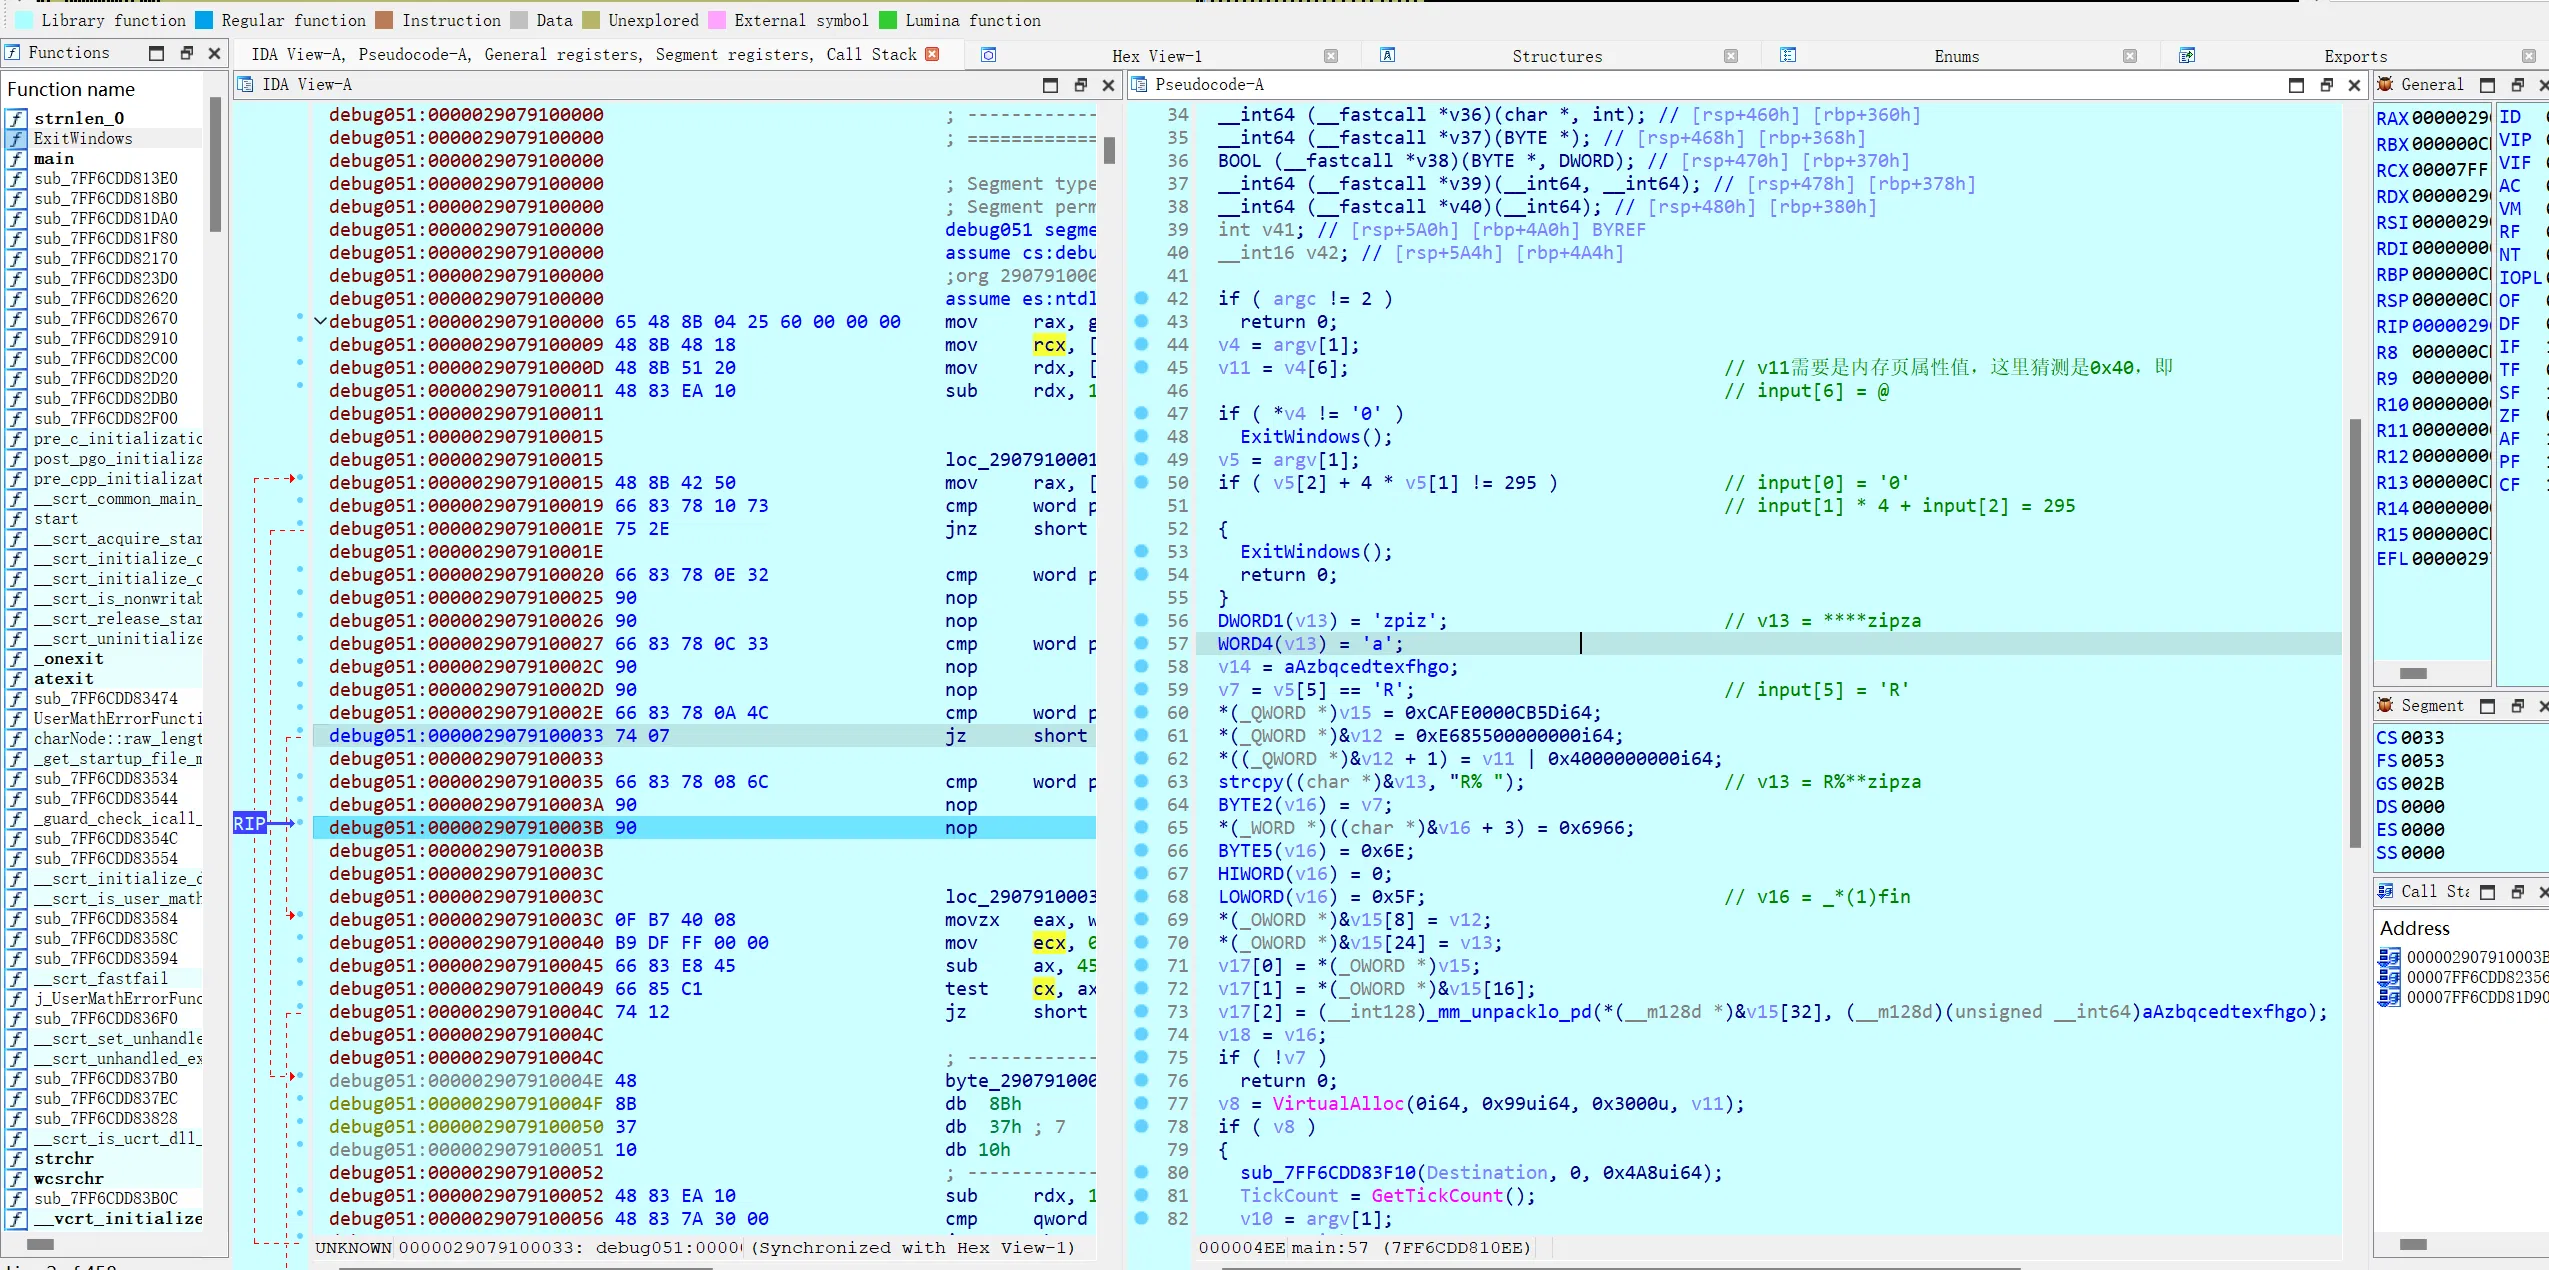The width and height of the screenshot is (2549, 1270).
Task: Select the _onexit function entry
Action: pyautogui.click(x=69, y=658)
